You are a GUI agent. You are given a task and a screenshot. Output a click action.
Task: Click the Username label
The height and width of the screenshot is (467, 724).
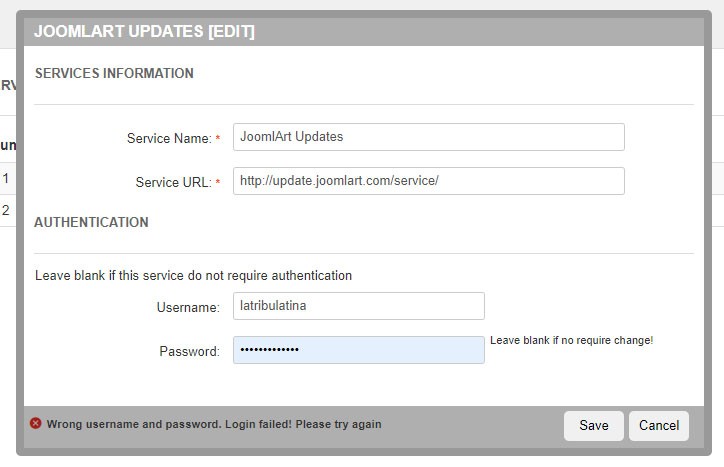tap(187, 307)
